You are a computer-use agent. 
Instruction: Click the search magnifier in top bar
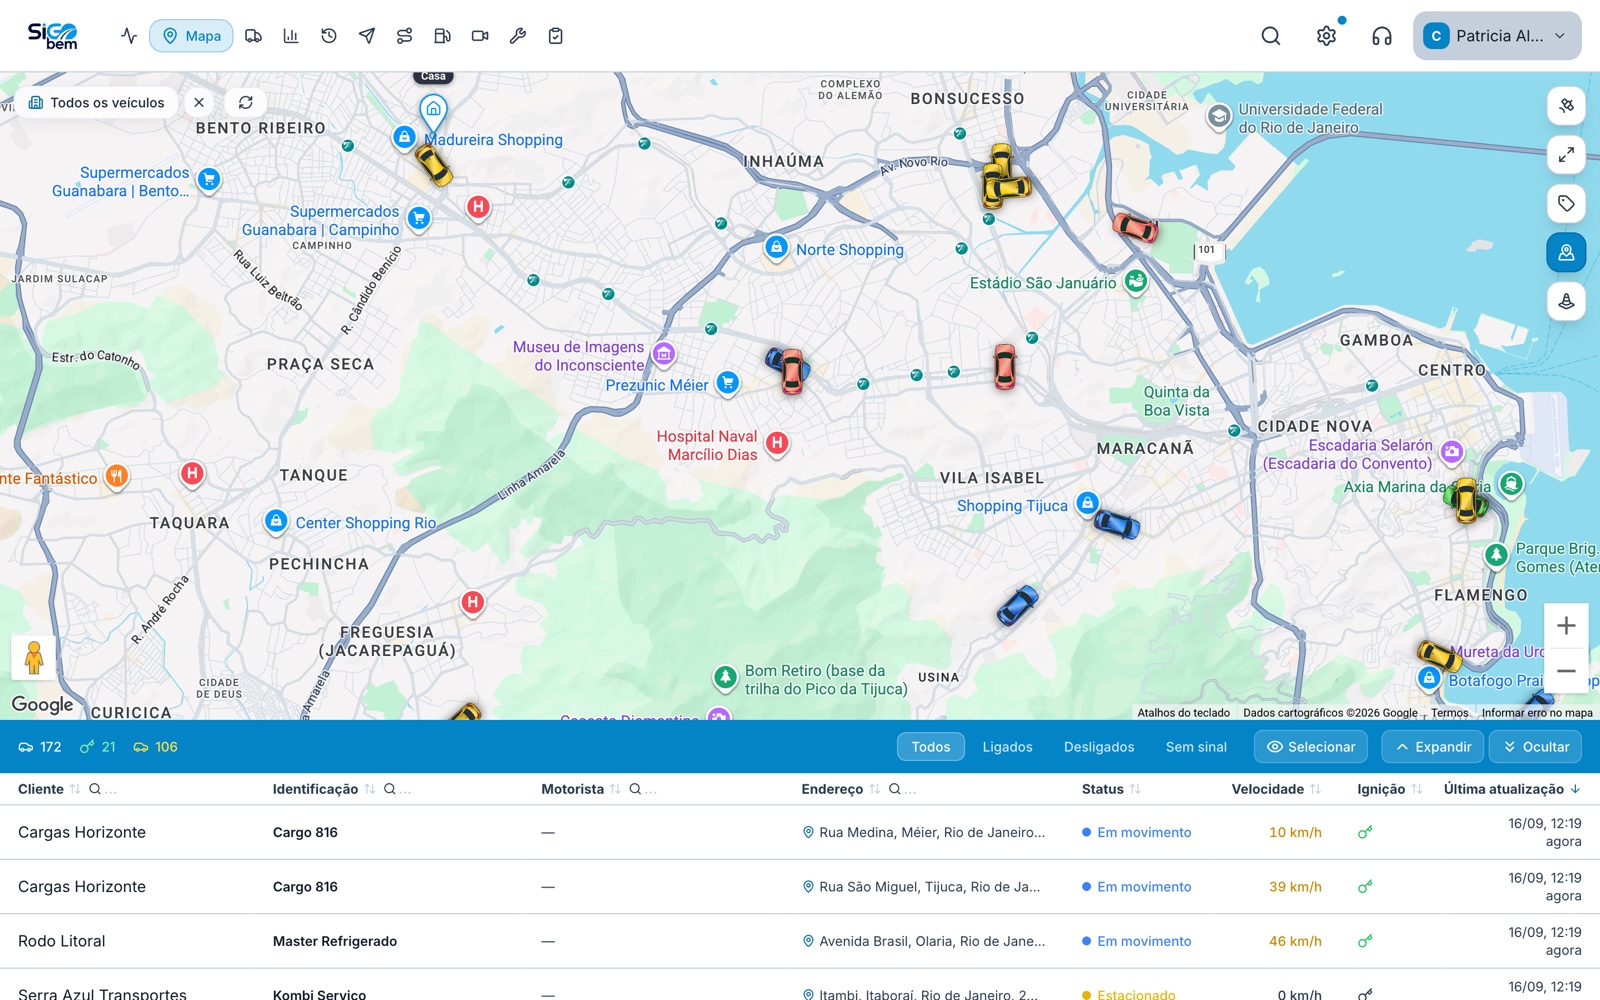1271,36
